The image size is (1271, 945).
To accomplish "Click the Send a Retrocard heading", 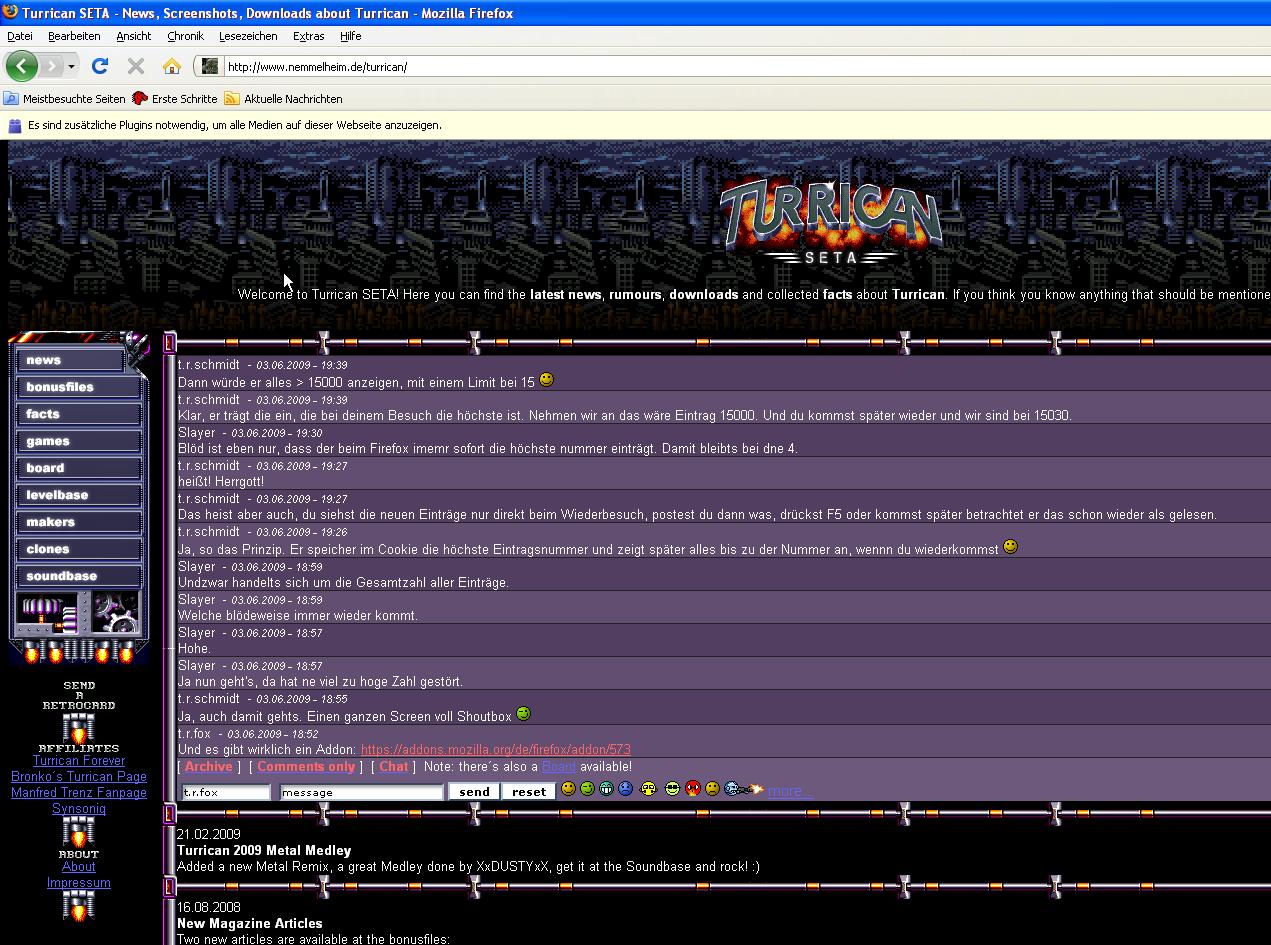I will click(x=79, y=695).
